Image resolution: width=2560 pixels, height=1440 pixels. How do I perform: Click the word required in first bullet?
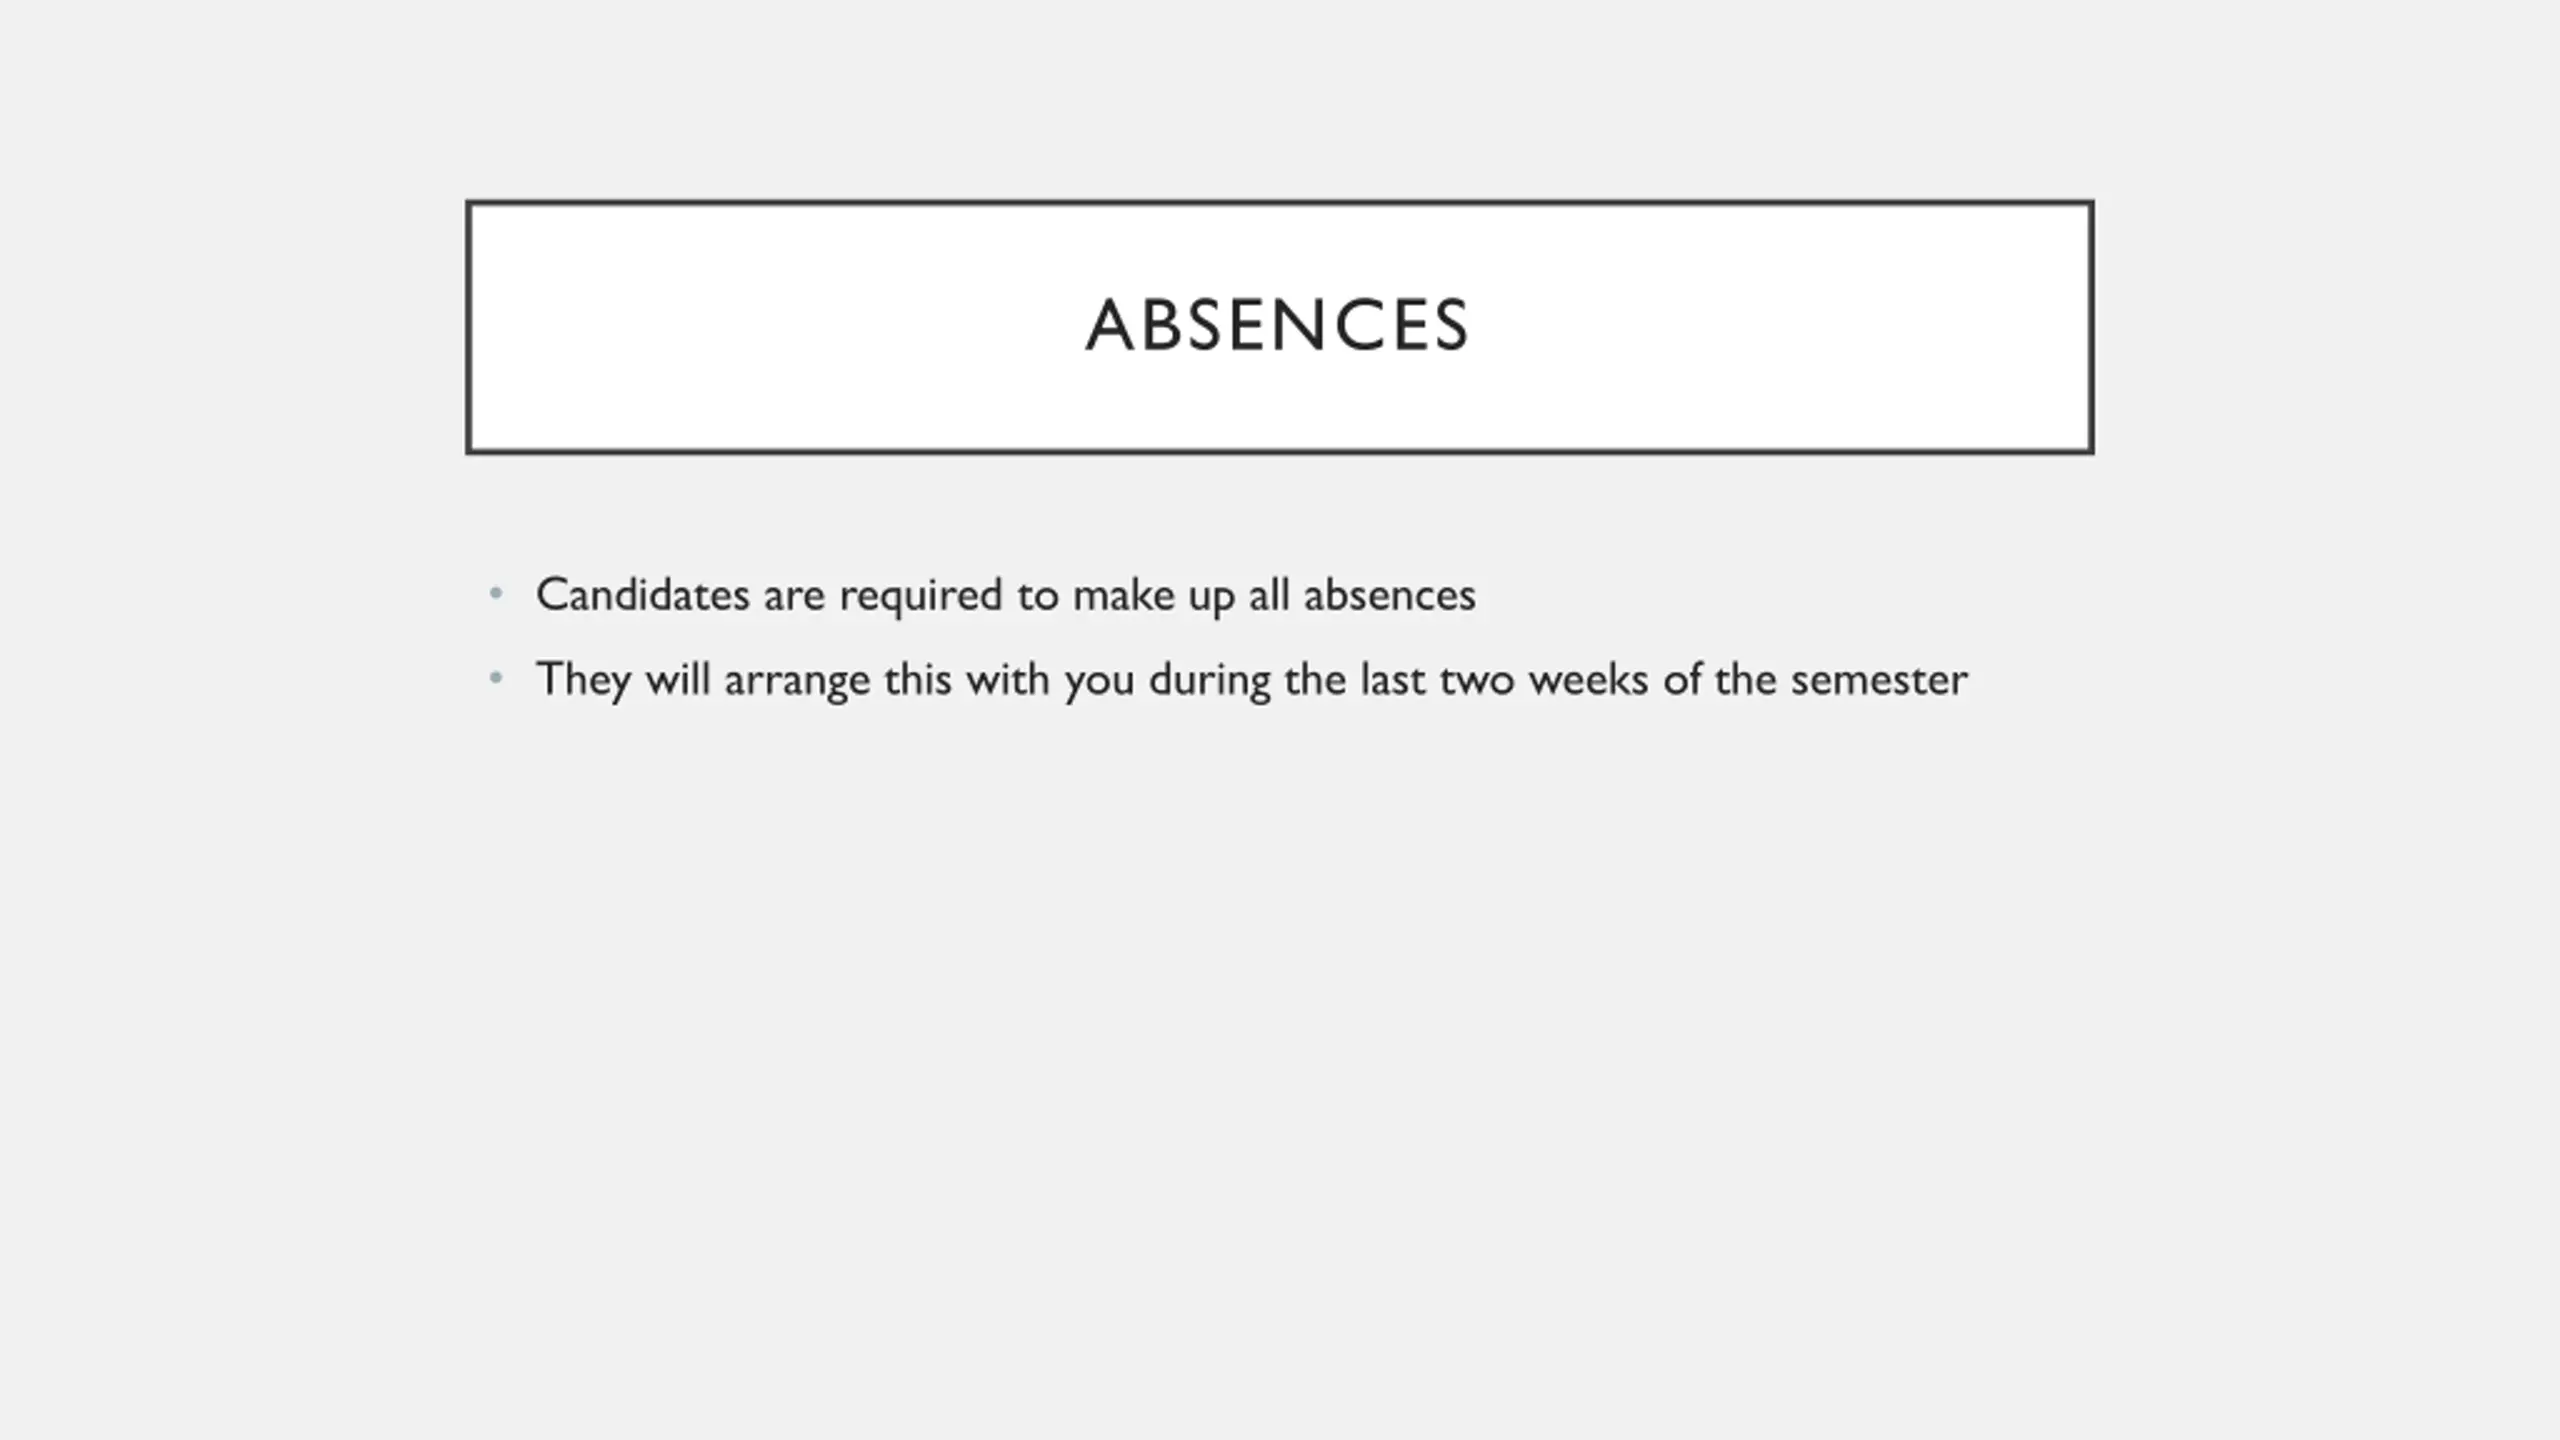coord(921,598)
